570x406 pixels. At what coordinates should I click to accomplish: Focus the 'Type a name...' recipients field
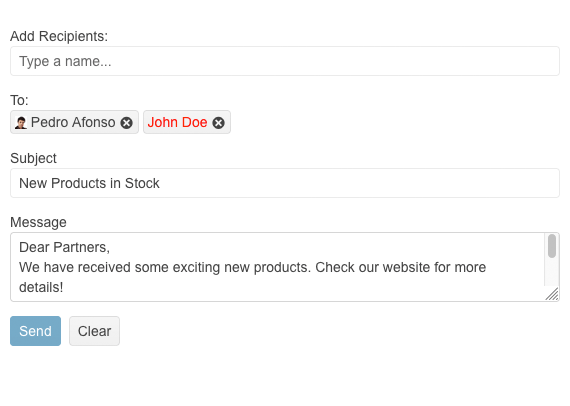point(285,61)
